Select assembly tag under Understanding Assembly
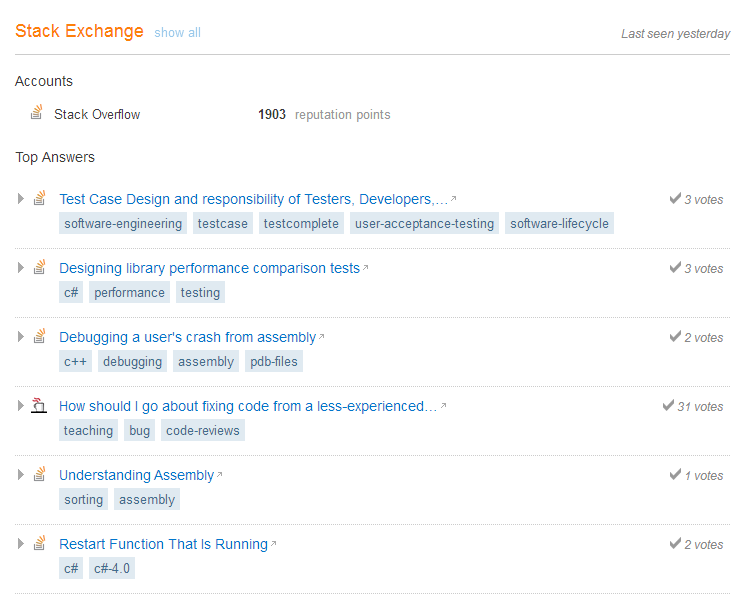The width and height of the screenshot is (749, 594). 147,499
